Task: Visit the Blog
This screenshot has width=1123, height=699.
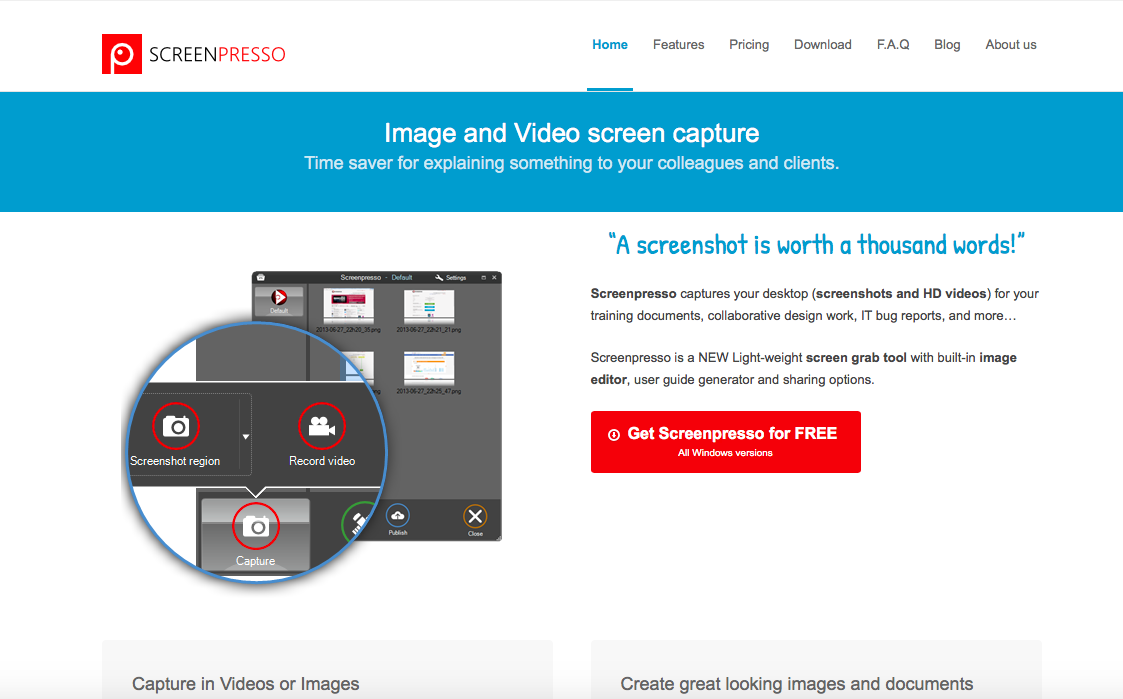Action: click(x=947, y=44)
